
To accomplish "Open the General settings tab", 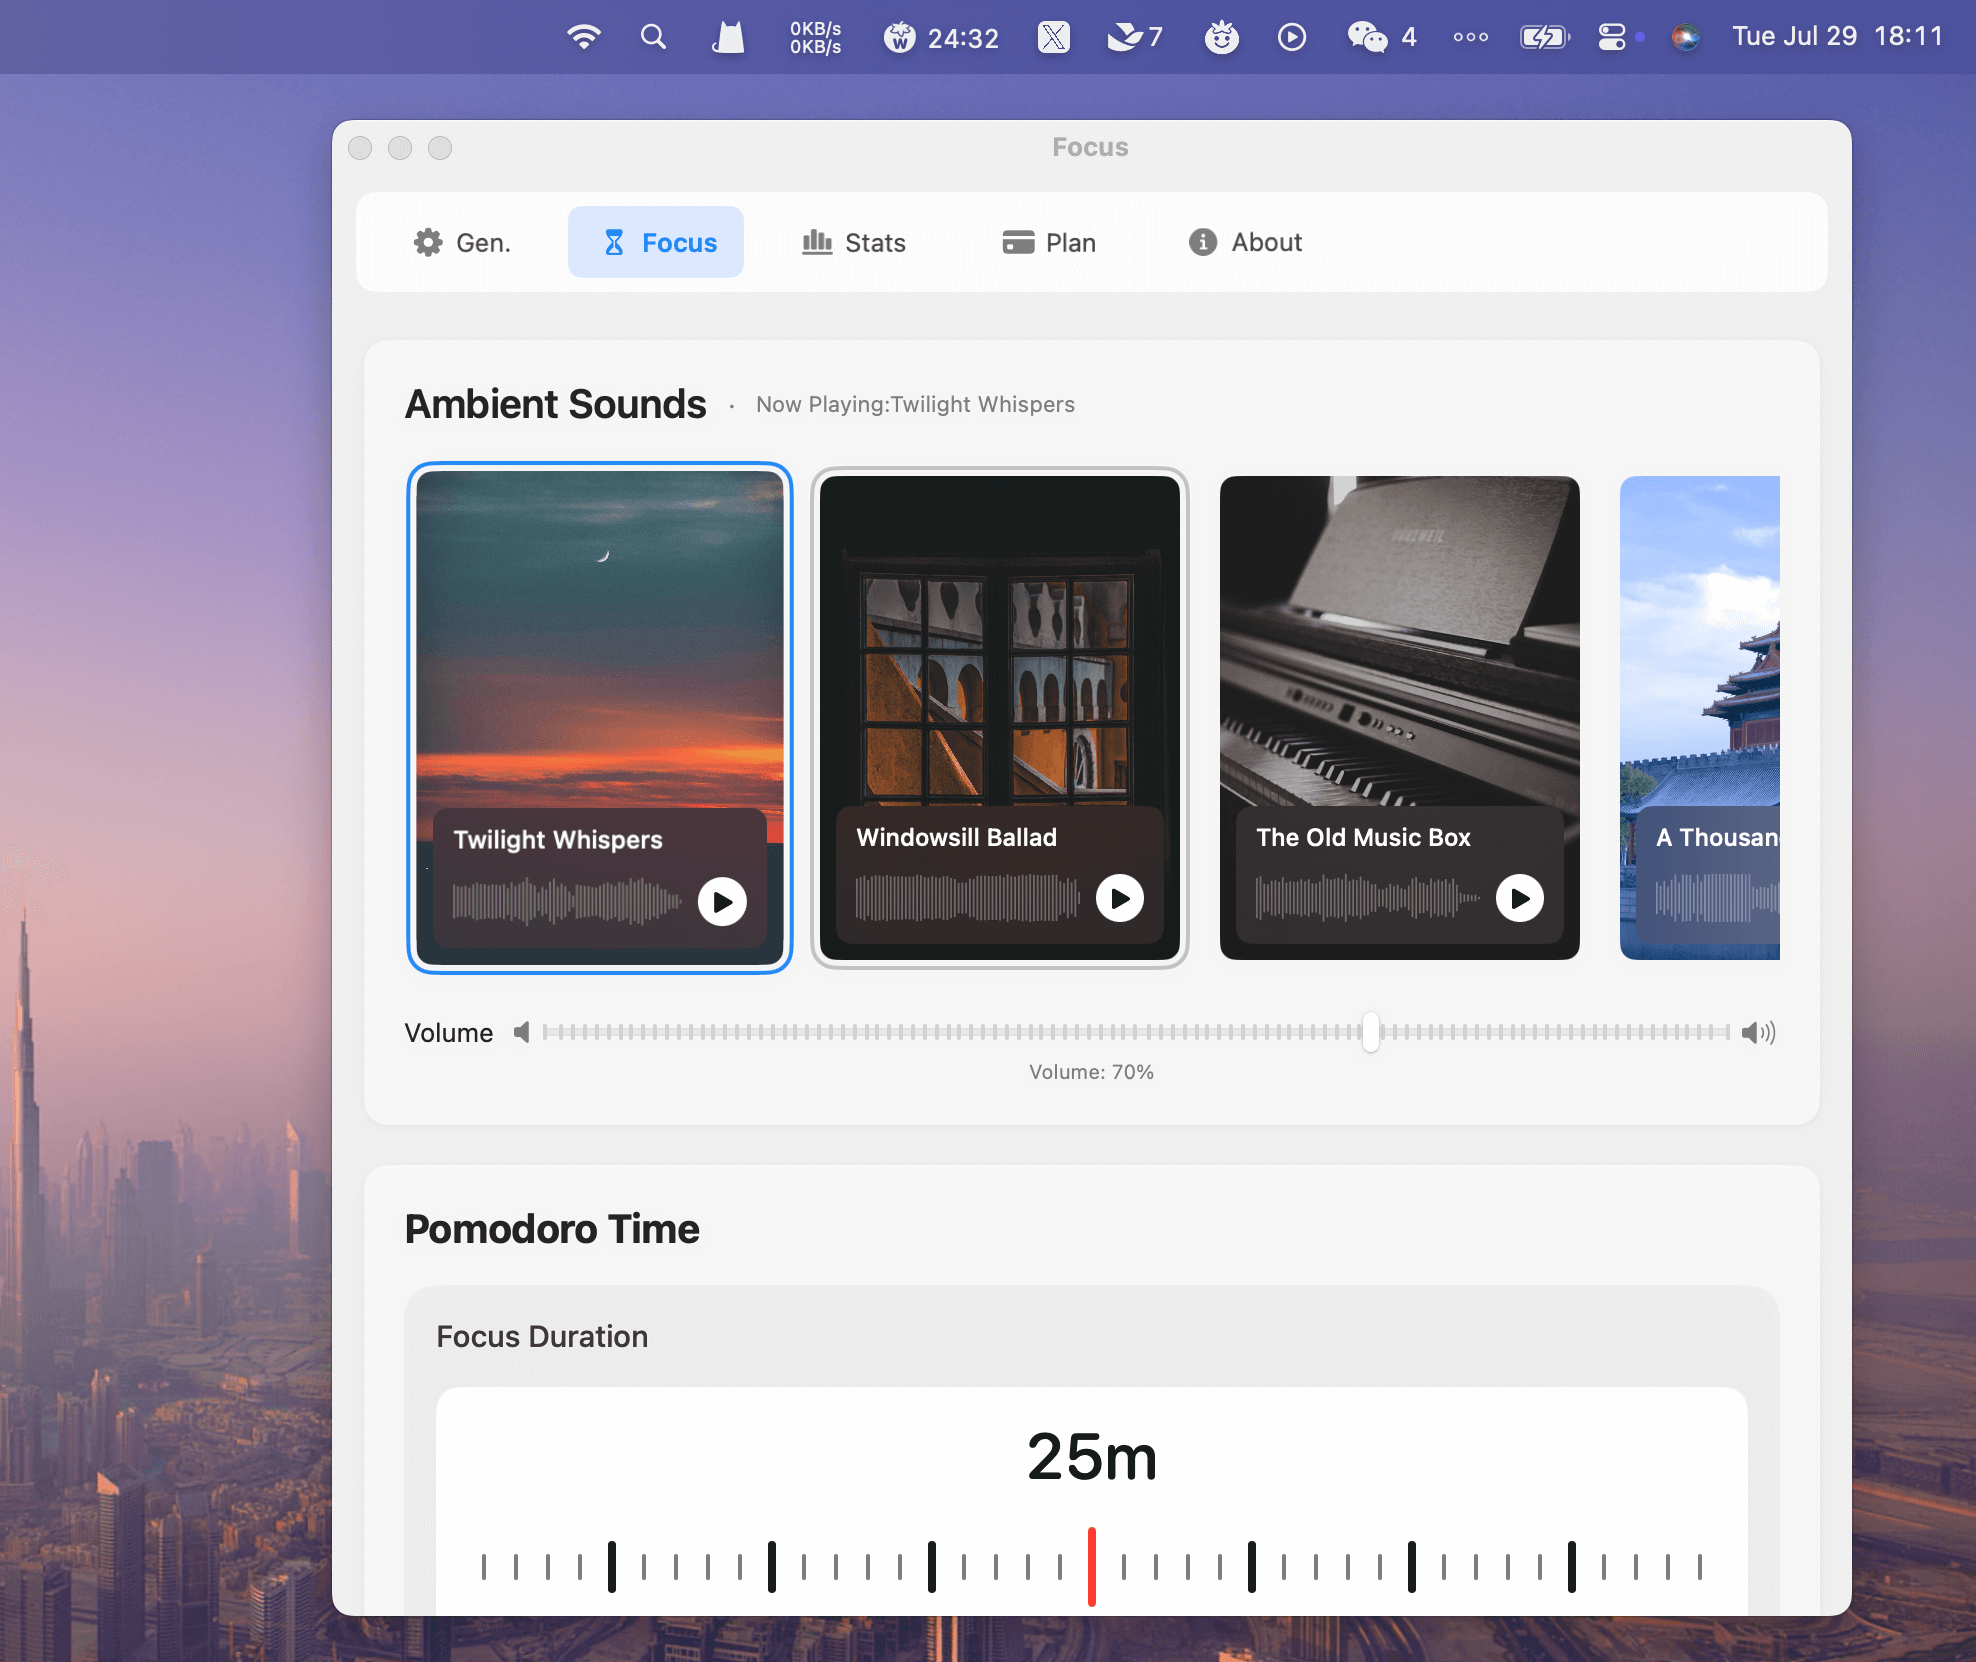I will click(462, 243).
